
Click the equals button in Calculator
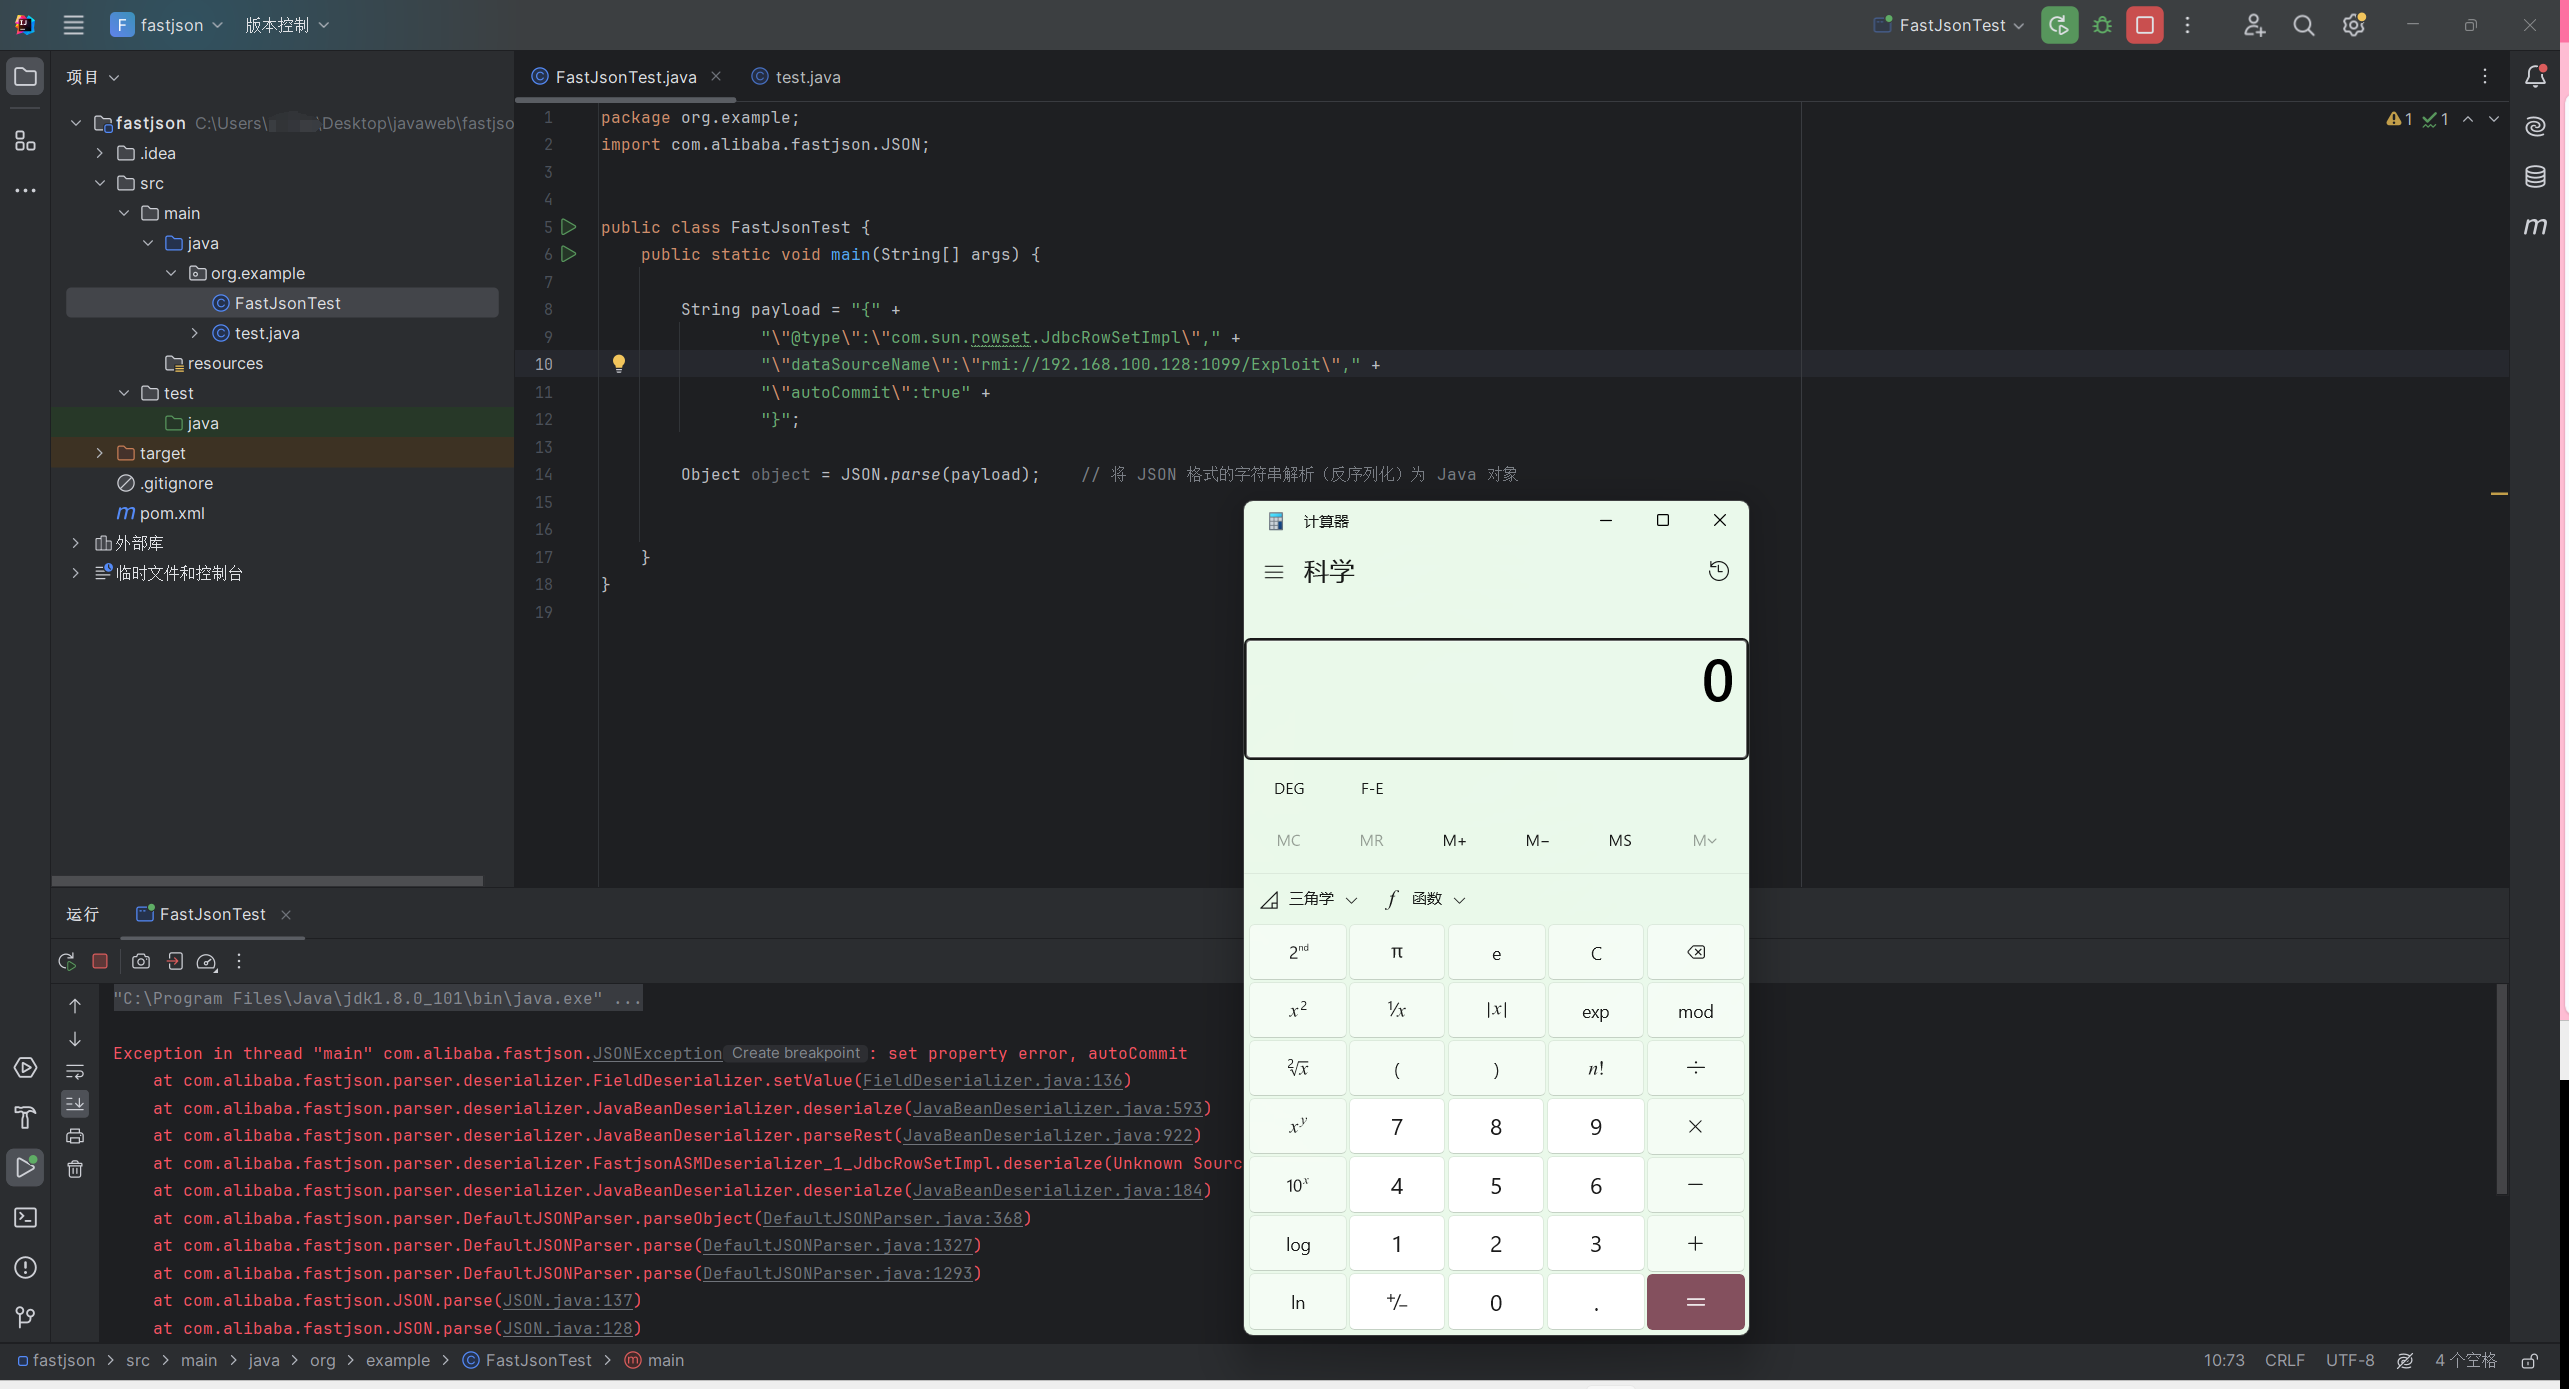coord(1695,1302)
